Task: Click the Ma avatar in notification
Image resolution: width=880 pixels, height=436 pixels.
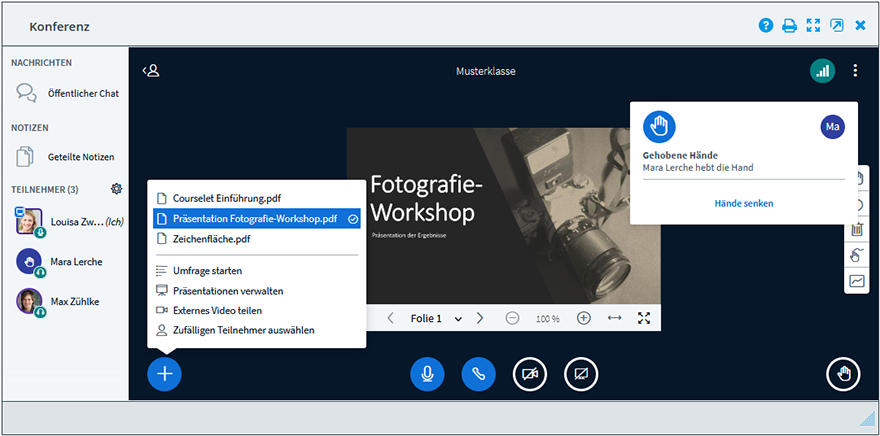Action: 832,127
